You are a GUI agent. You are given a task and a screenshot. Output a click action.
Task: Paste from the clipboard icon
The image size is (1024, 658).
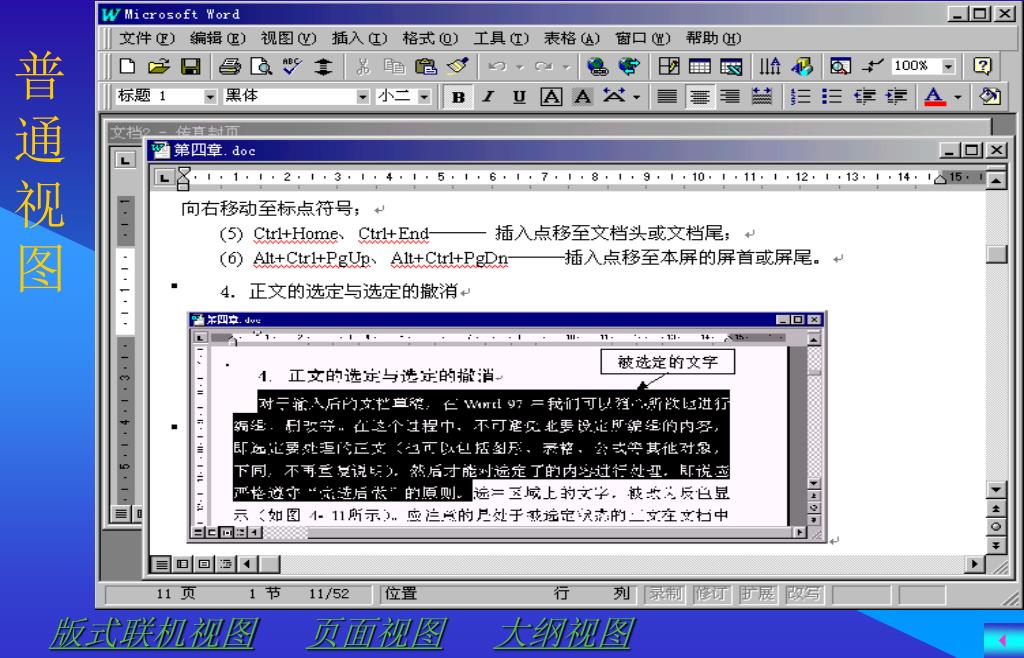(426, 66)
